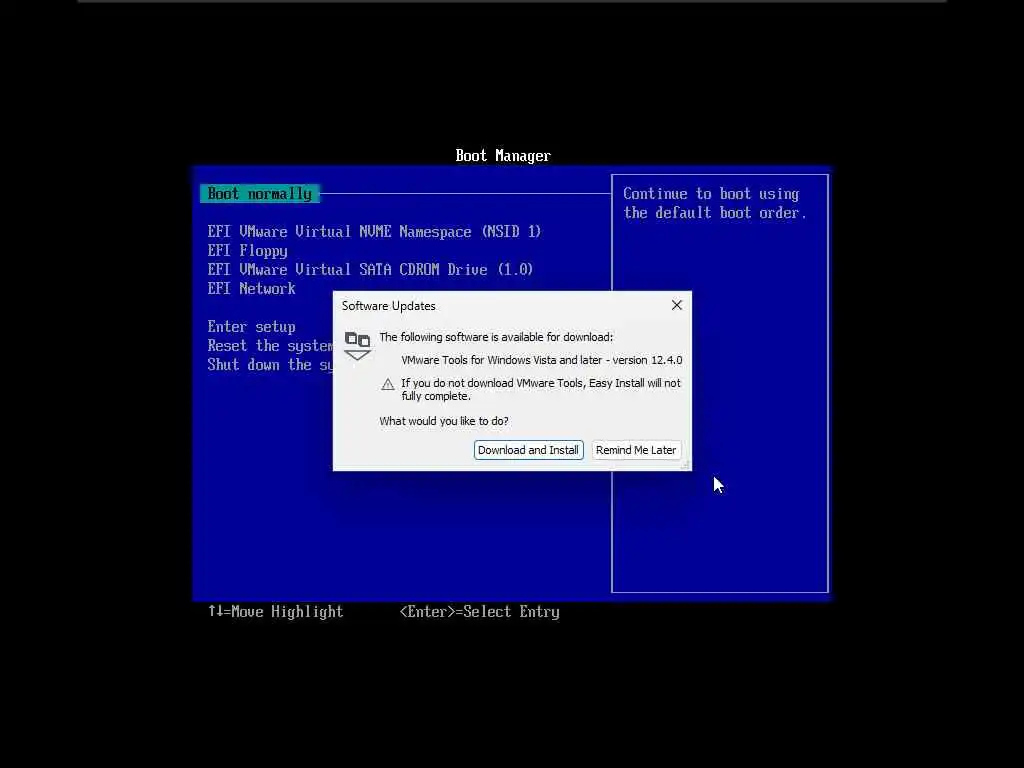Click the <Enter>=Select Entry hint
The height and width of the screenshot is (768, 1024).
(x=480, y=612)
